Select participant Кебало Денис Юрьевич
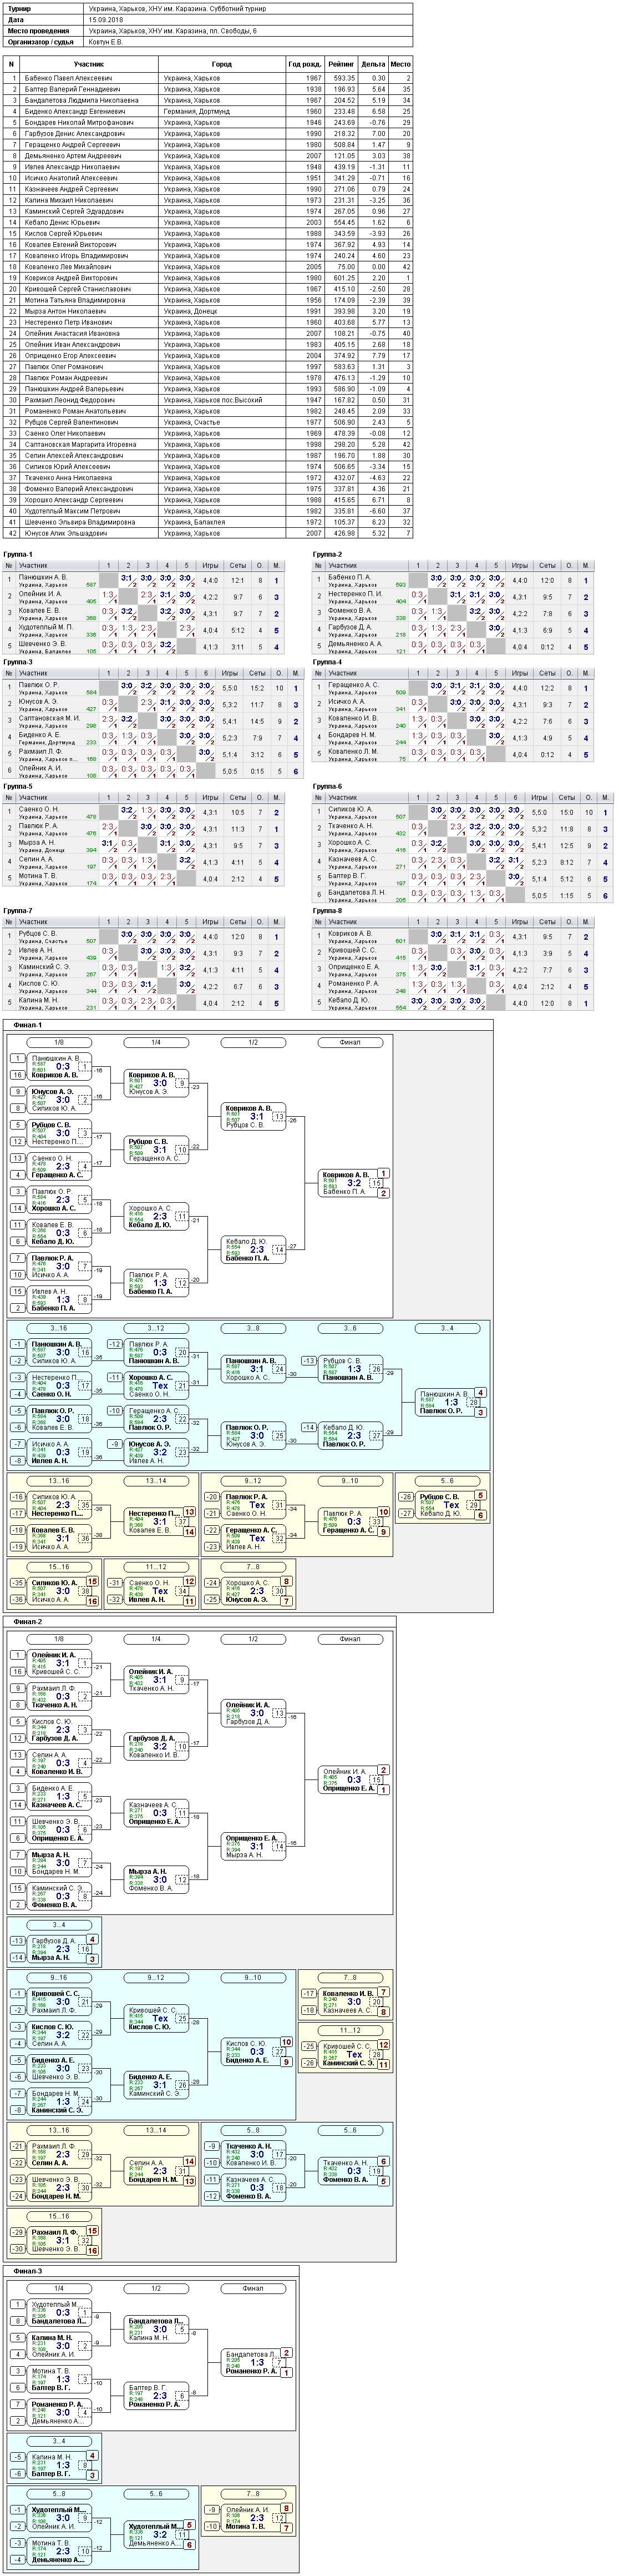 click(63, 222)
